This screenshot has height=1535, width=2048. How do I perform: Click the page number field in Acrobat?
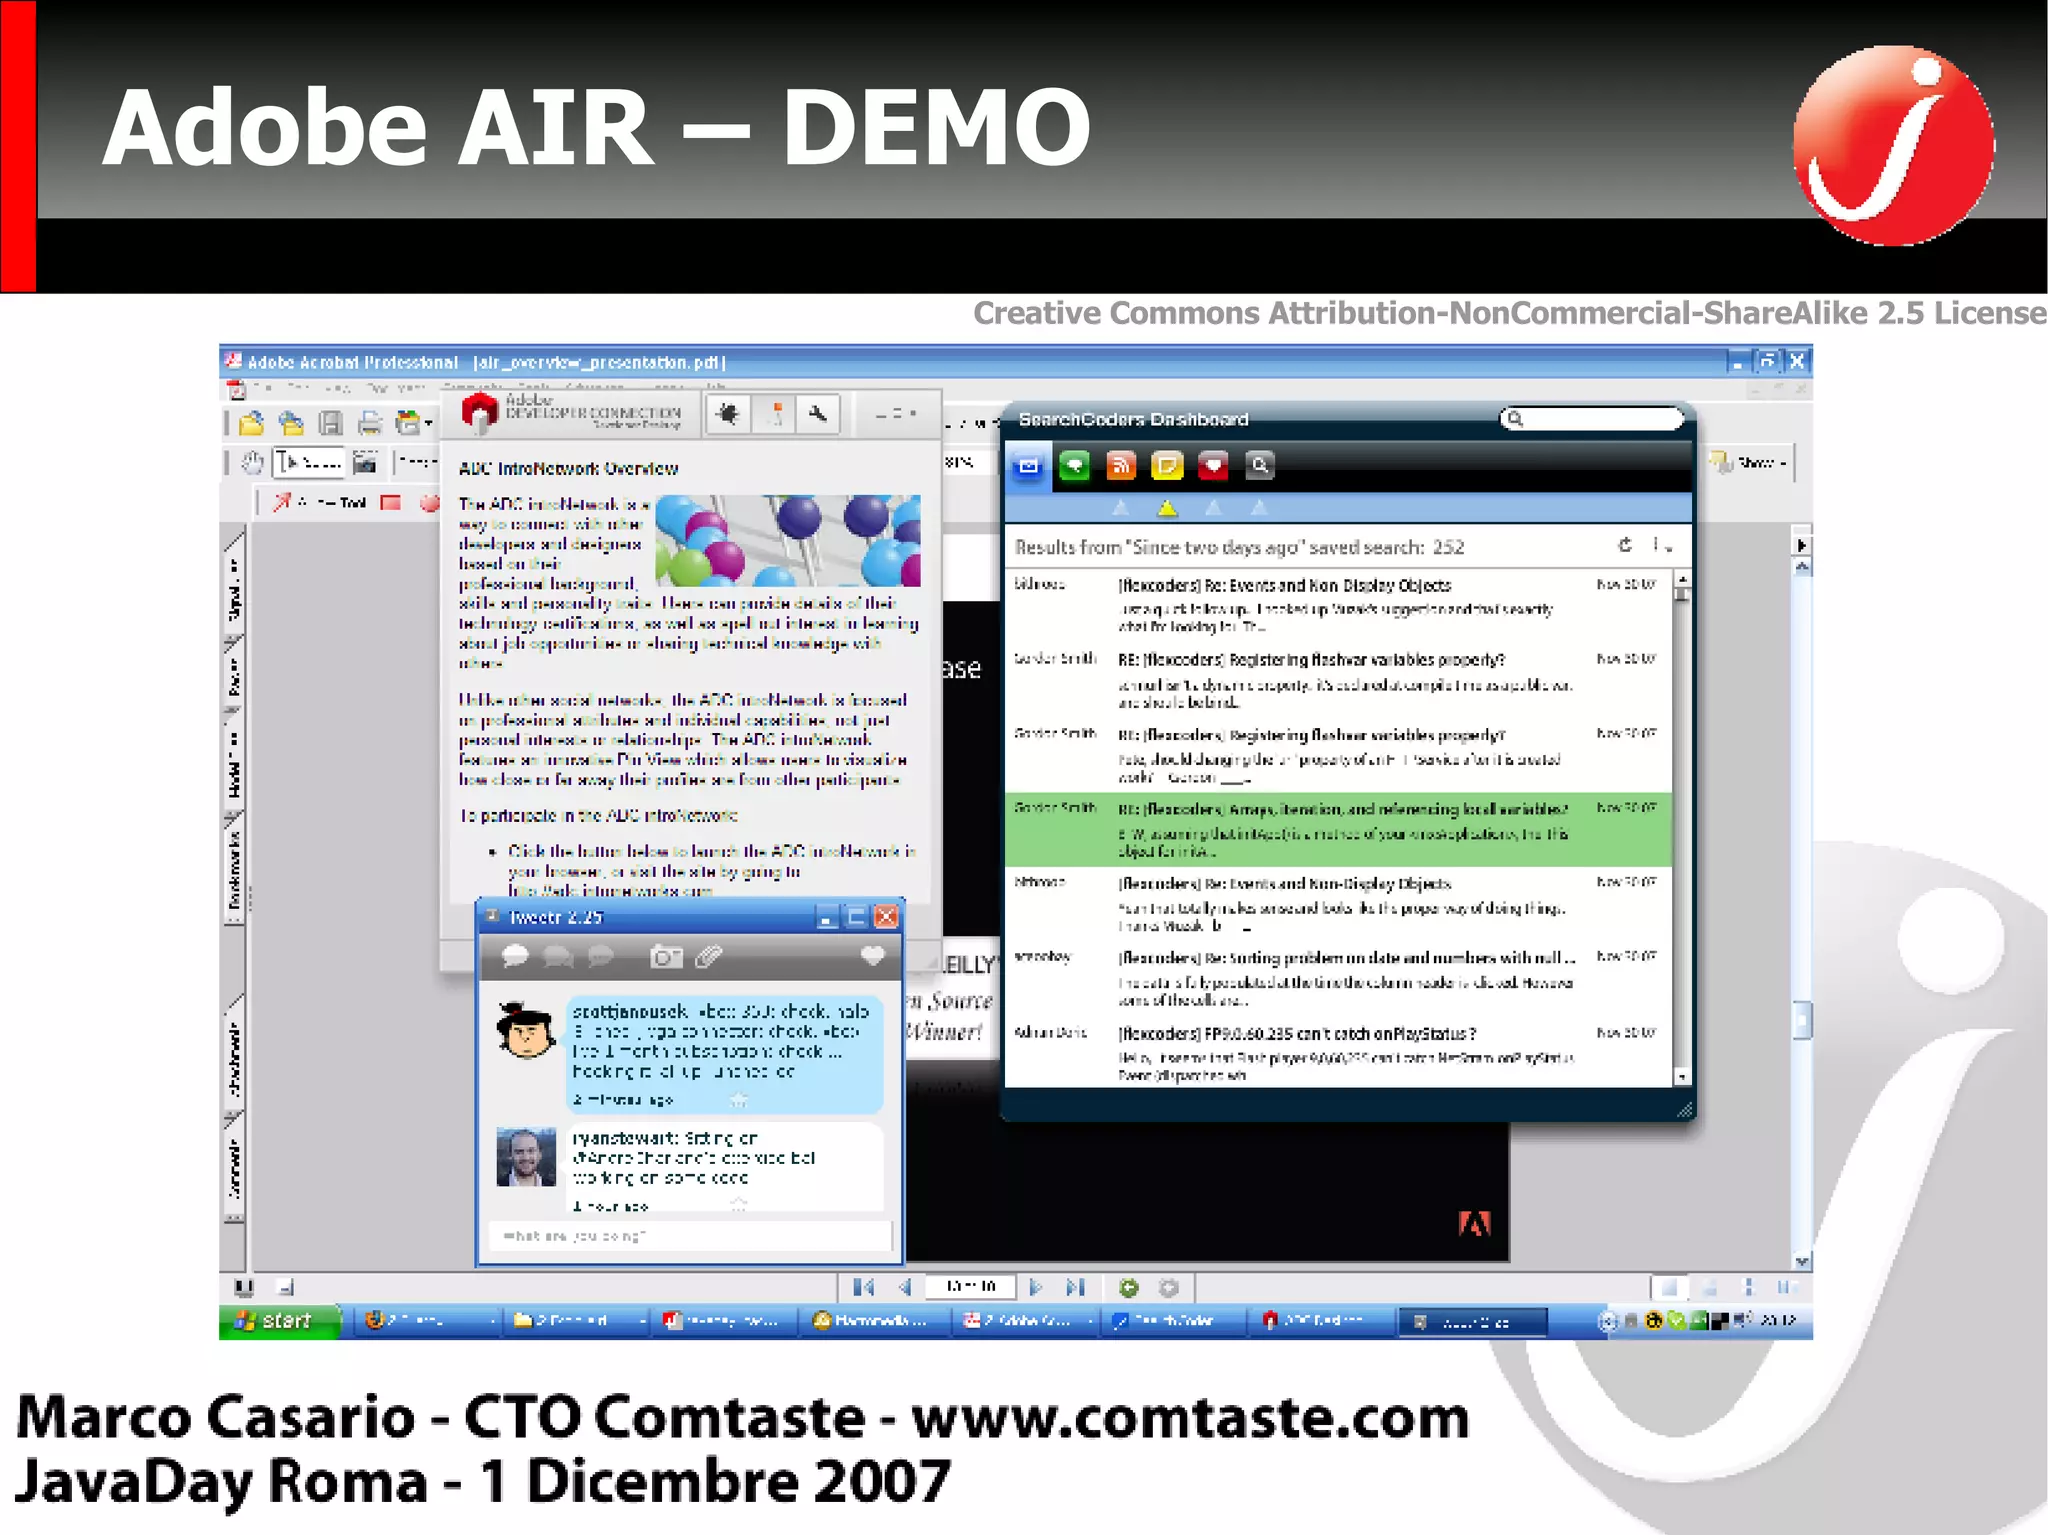[969, 1287]
